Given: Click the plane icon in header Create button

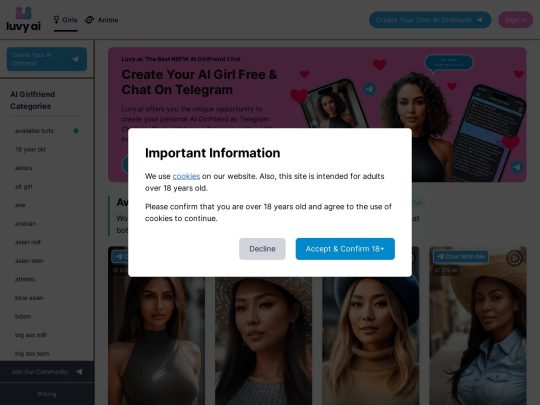Looking at the screenshot, I should point(480,20).
